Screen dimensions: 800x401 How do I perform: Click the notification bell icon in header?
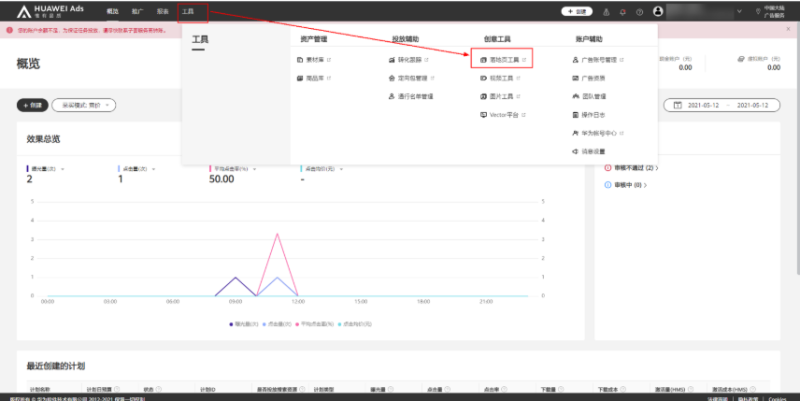[623, 12]
